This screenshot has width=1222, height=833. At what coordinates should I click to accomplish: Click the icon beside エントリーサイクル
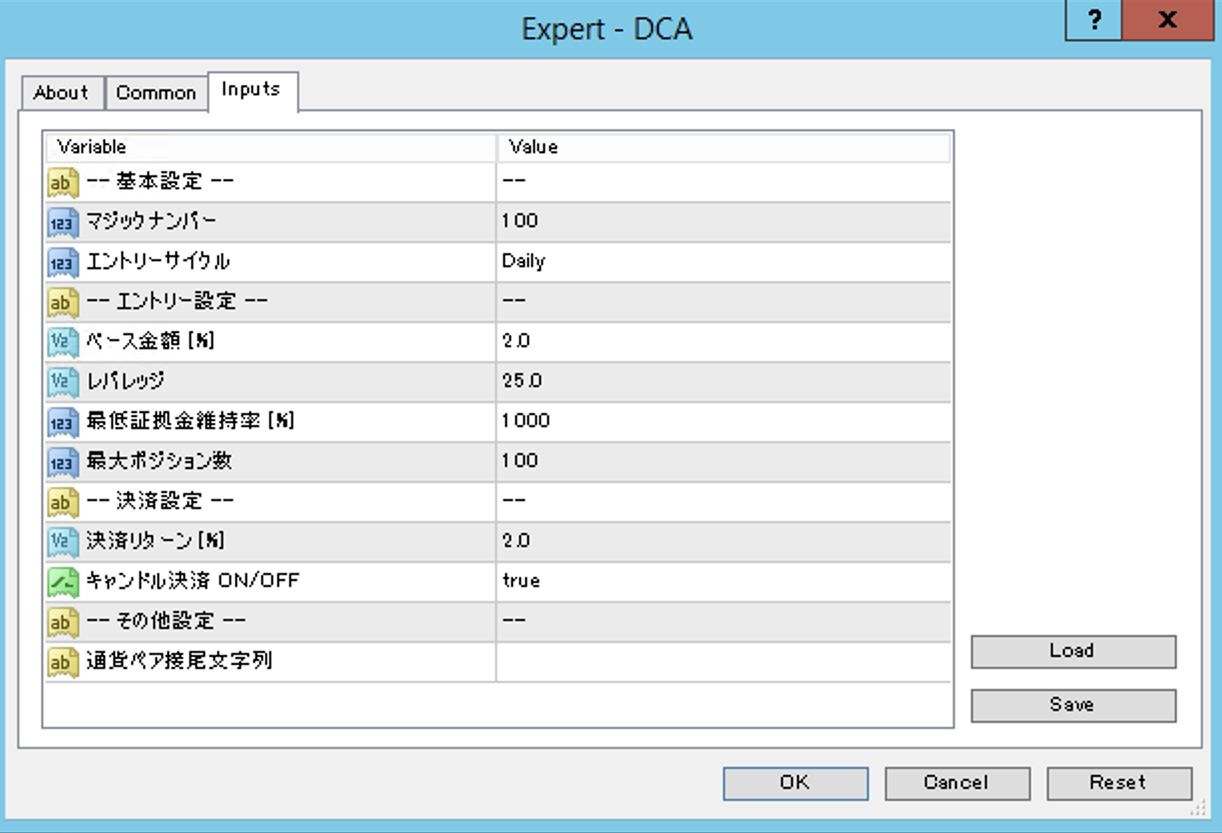(63, 262)
